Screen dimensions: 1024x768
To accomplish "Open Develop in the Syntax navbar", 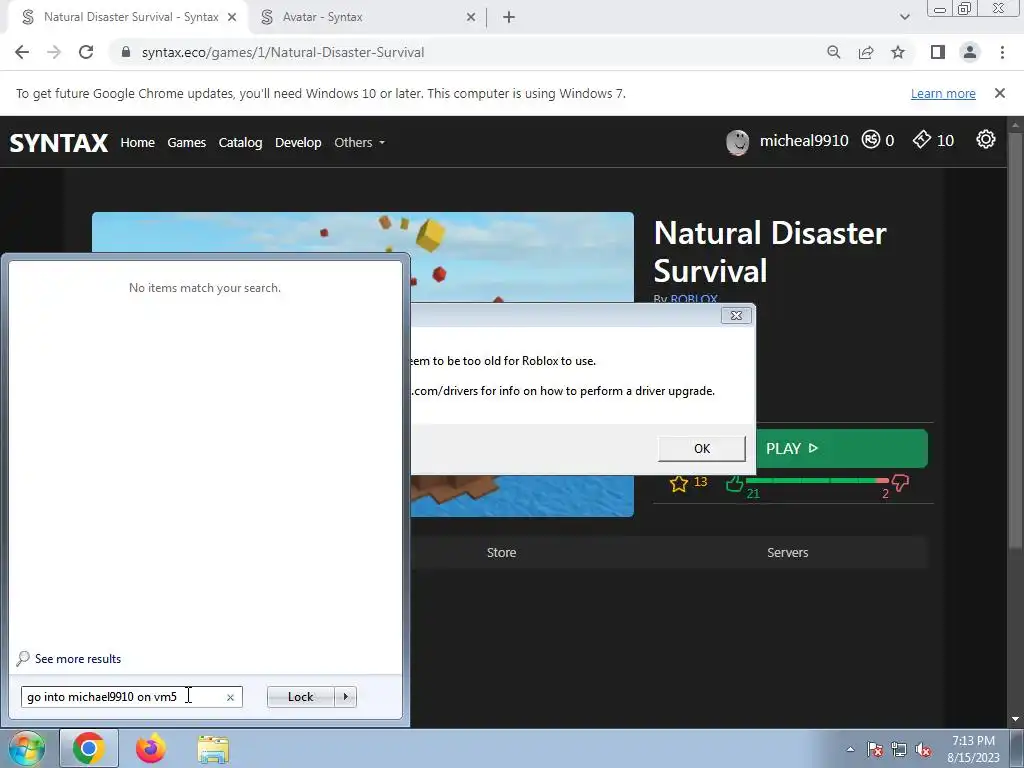I will click(298, 142).
